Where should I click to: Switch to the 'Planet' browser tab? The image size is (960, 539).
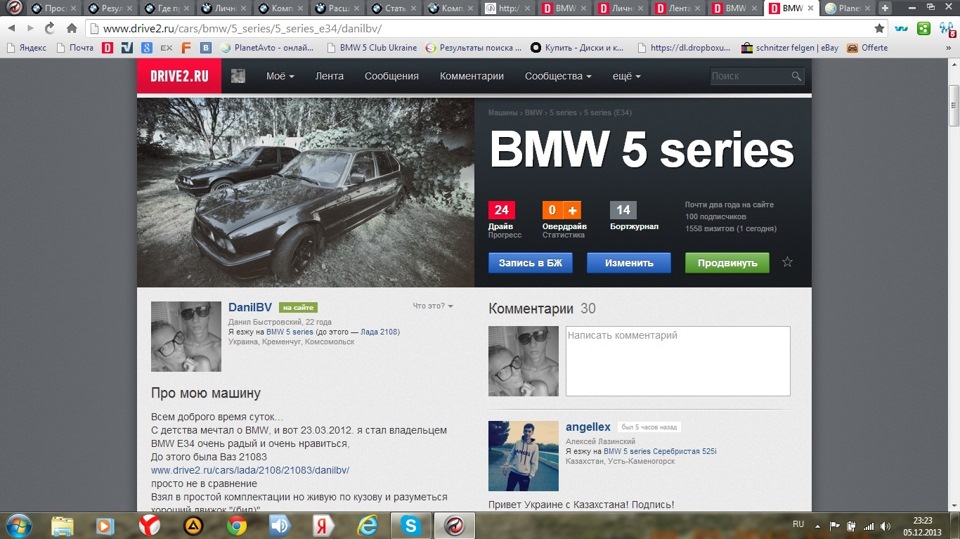click(847, 8)
